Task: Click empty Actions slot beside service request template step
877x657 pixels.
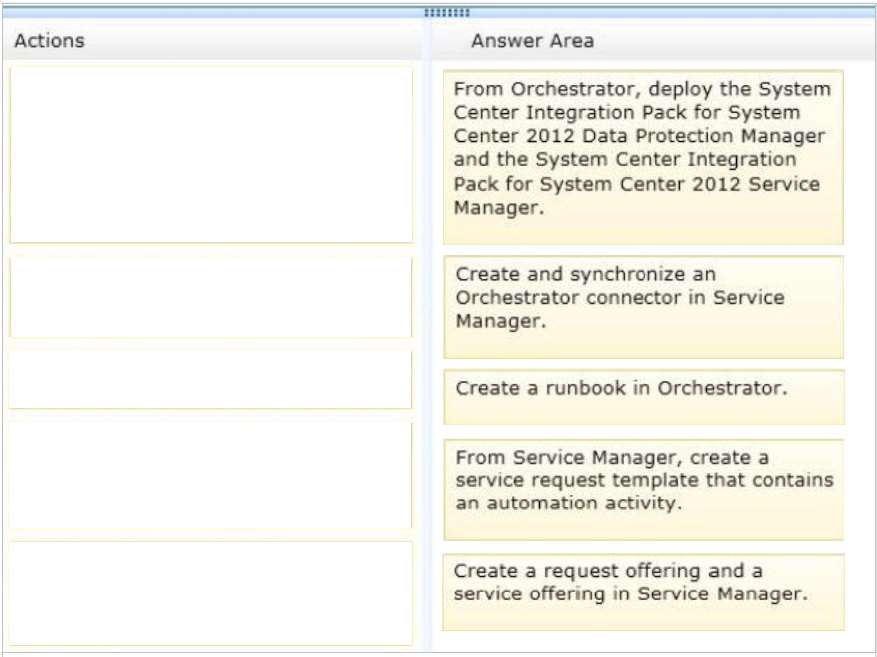Action: click(210, 475)
